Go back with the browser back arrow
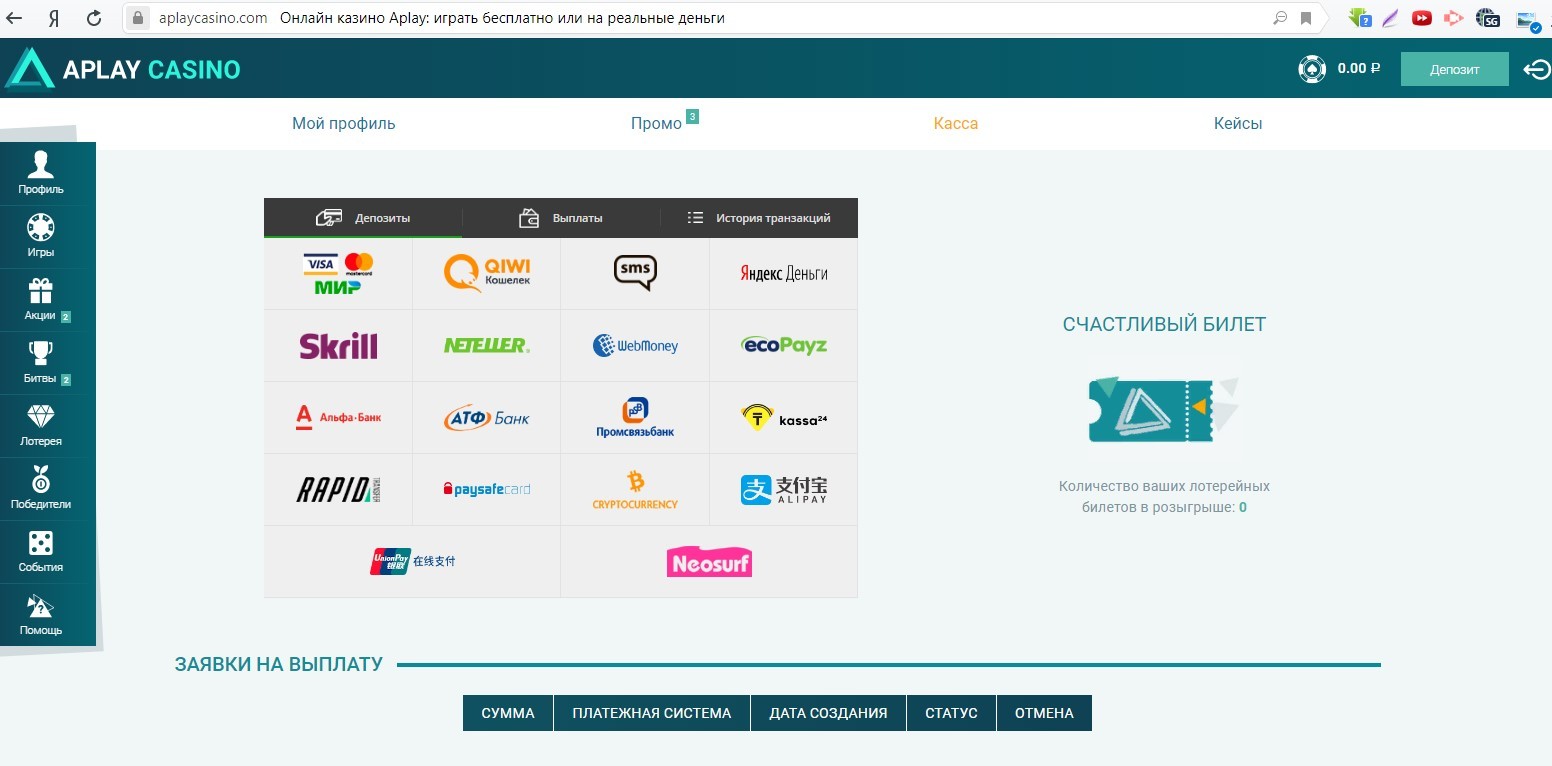The width and height of the screenshot is (1552, 766). click(x=14, y=18)
